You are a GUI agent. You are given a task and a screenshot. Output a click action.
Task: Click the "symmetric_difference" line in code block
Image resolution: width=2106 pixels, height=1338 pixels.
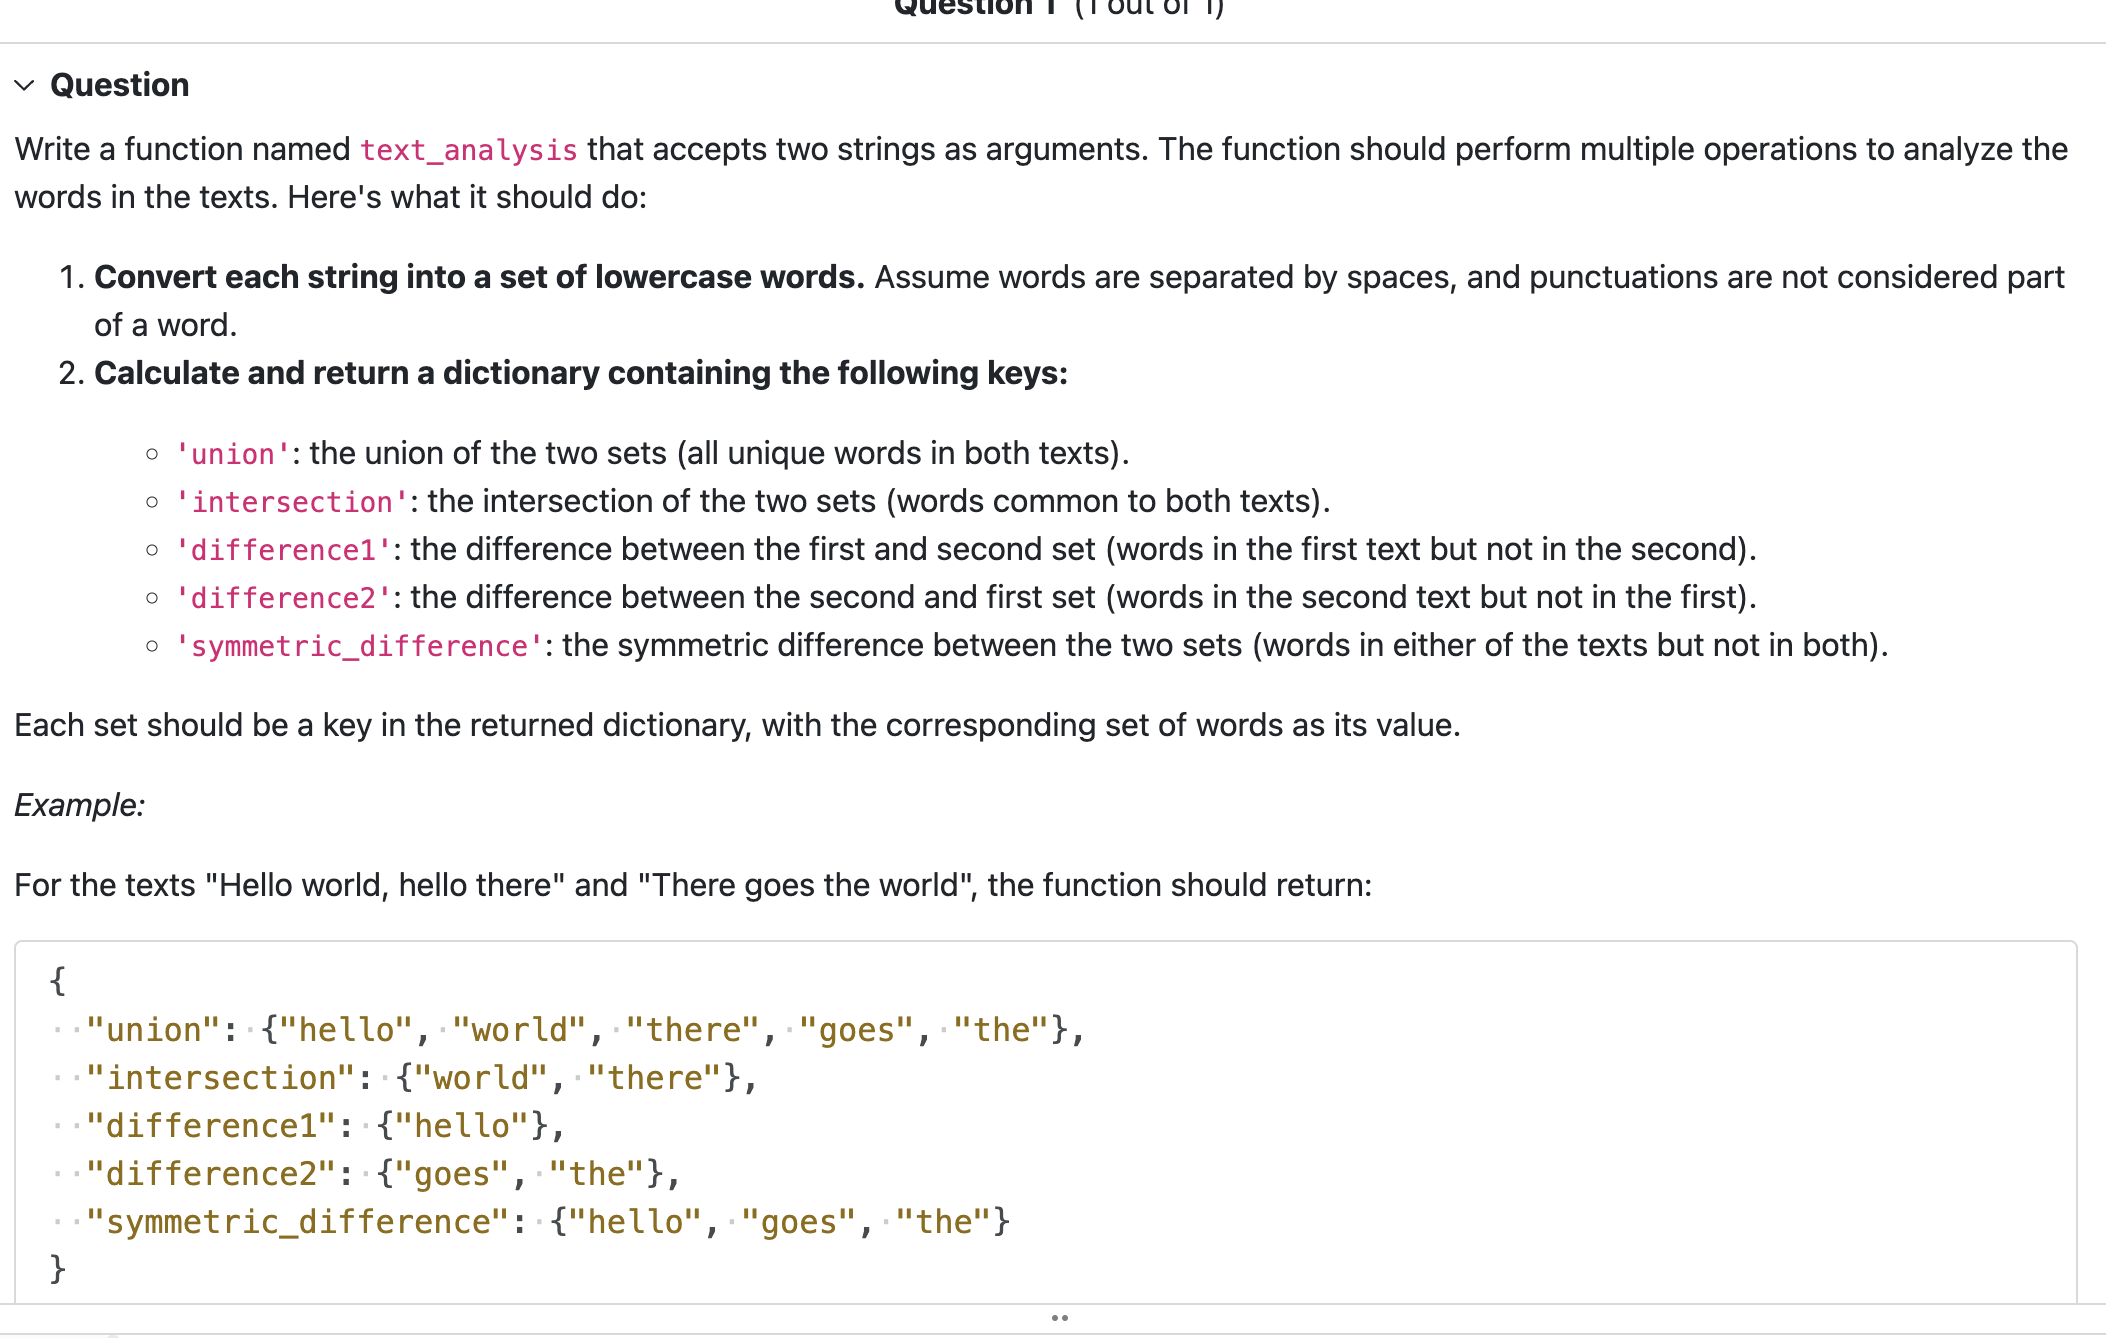pos(300,1221)
